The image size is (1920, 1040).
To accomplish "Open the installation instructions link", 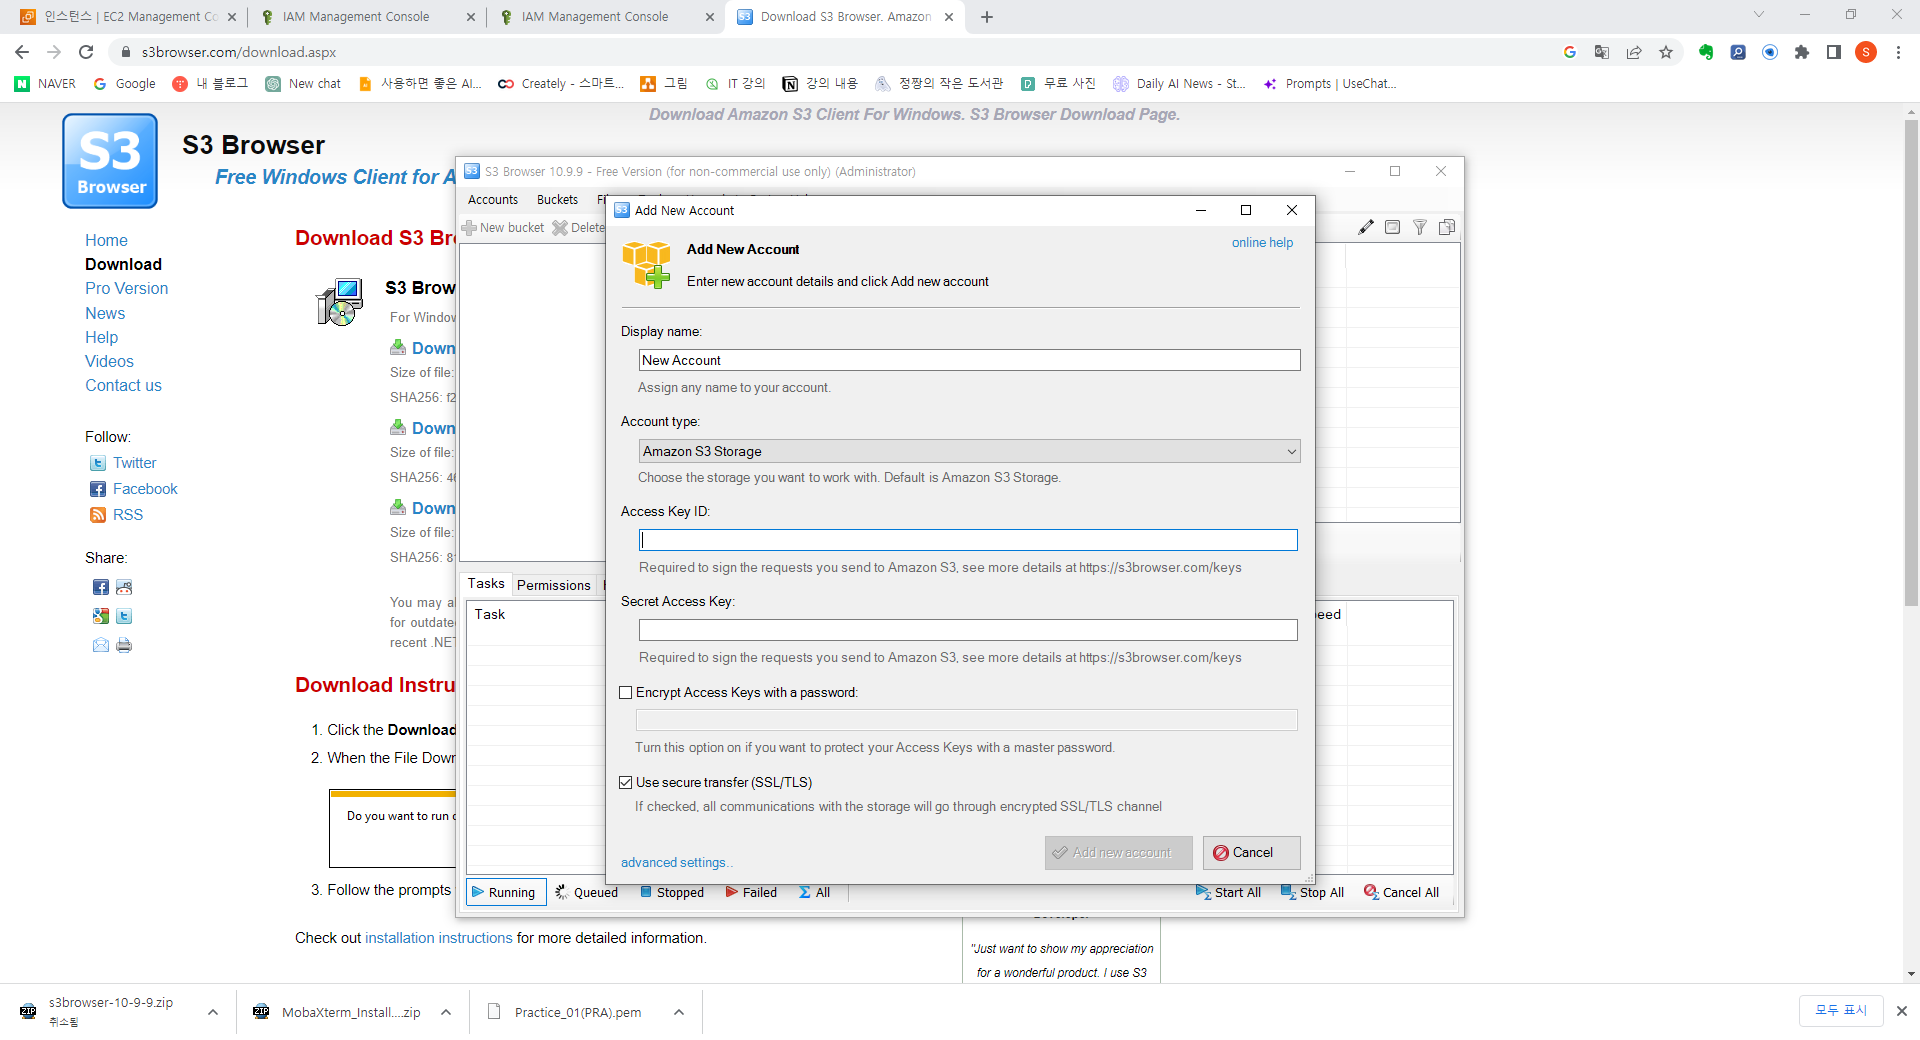I will (x=438, y=938).
